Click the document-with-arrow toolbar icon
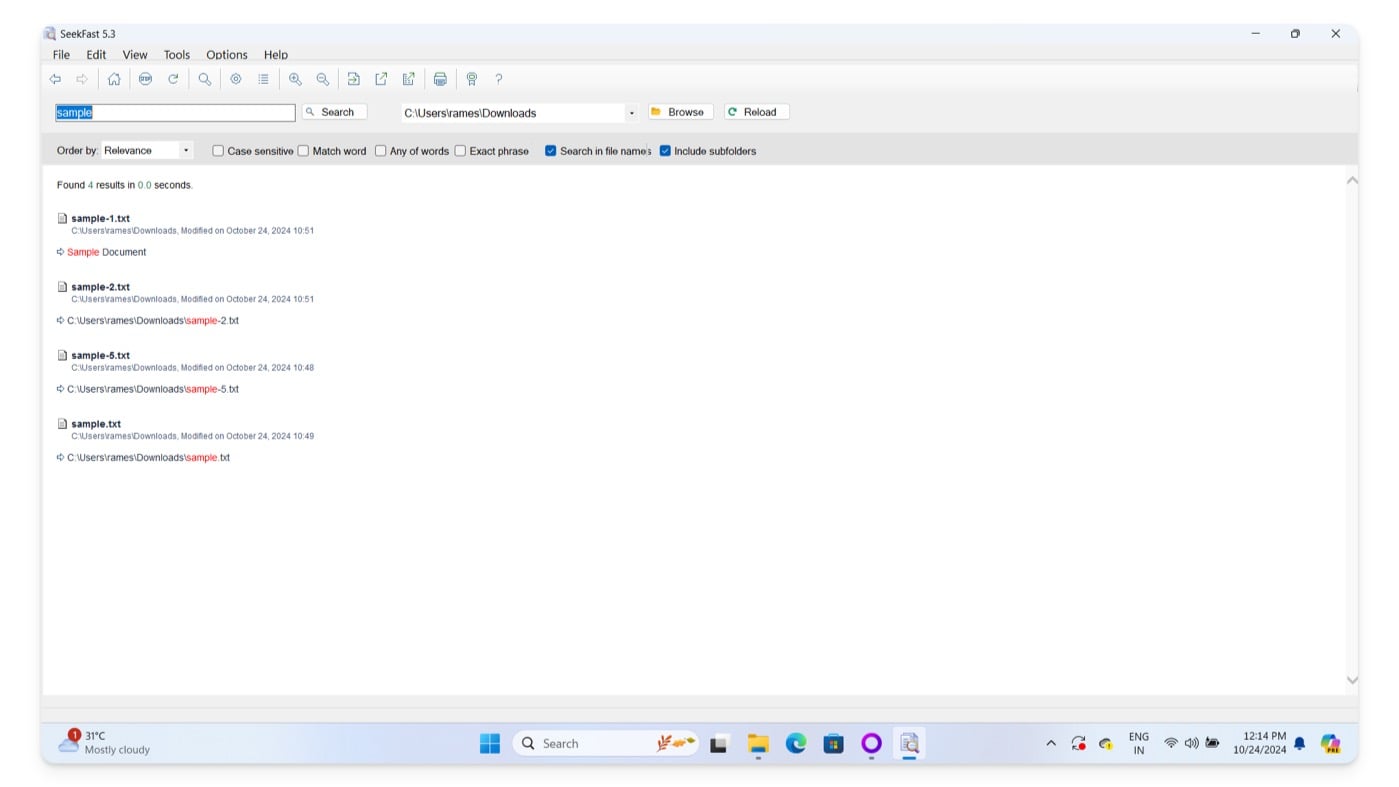Viewport: 1399px width, 787px height. coord(408,79)
